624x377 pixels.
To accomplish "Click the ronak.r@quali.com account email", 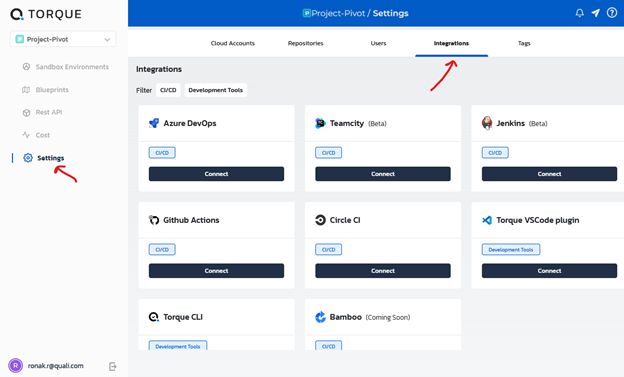I will click(56, 365).
